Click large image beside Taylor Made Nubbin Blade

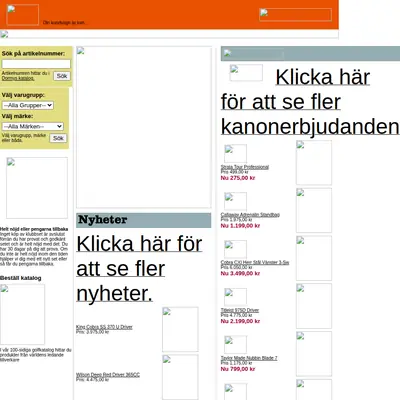coord(314,354)
